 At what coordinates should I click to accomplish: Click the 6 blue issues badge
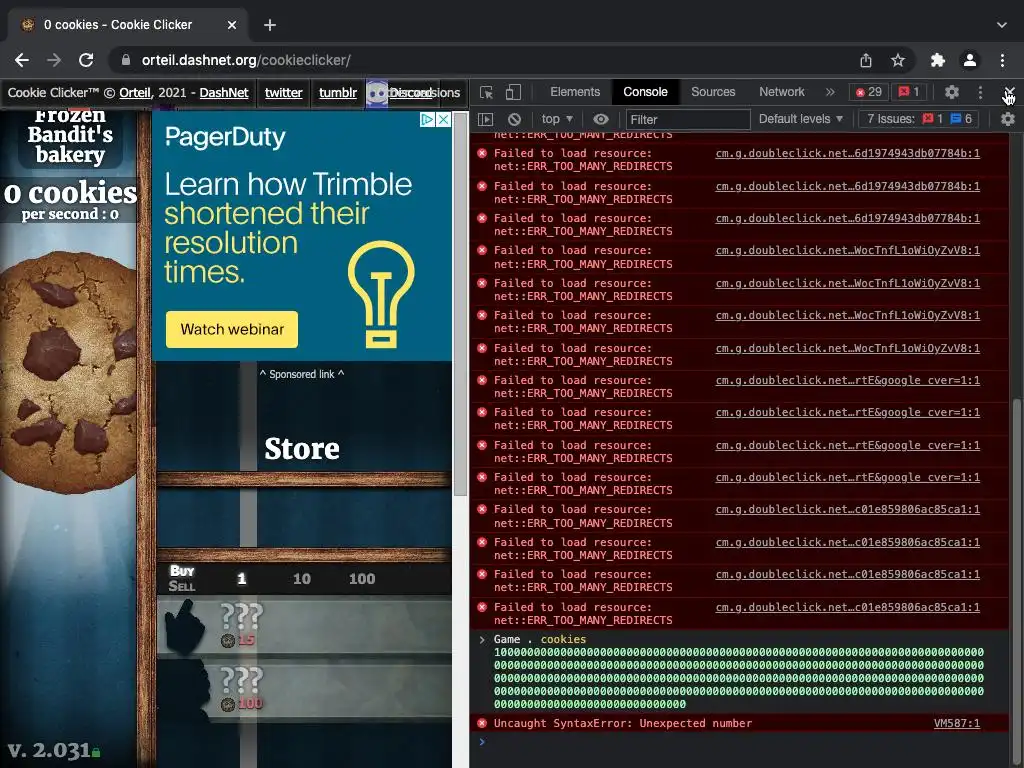click(961, 119)
